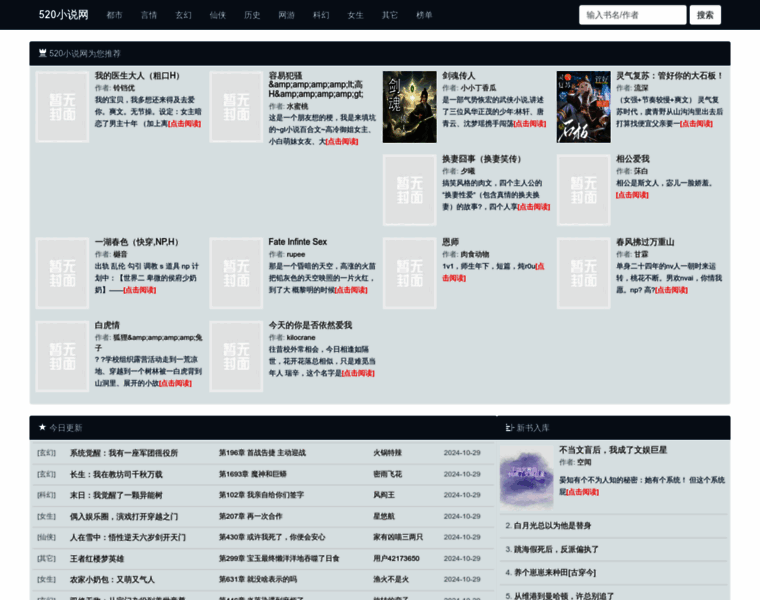Open the 都市 category menu
Screen dimensions: 760x600
[115, 15]
